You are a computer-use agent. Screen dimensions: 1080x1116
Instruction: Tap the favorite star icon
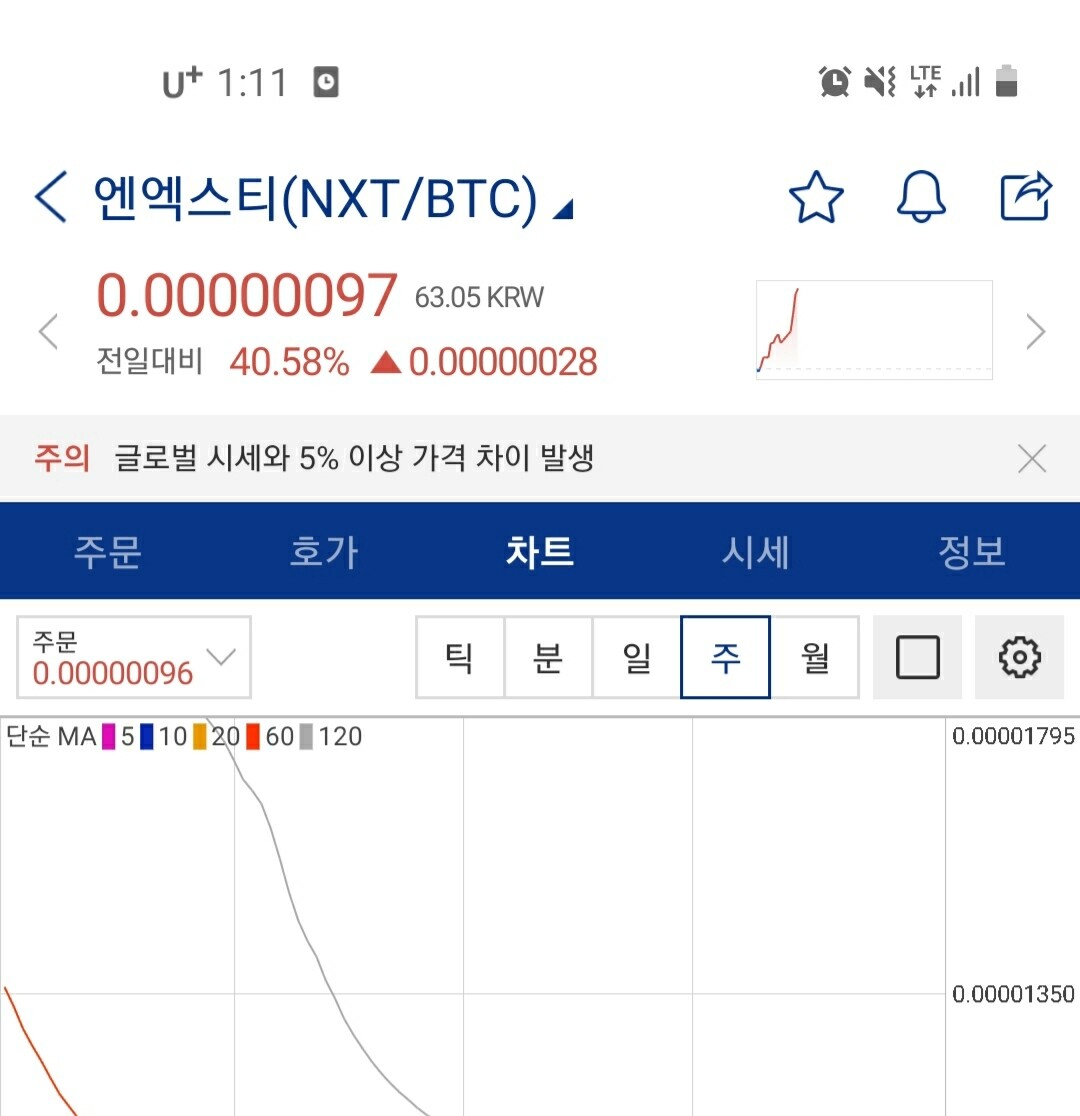tap(816, 197)
